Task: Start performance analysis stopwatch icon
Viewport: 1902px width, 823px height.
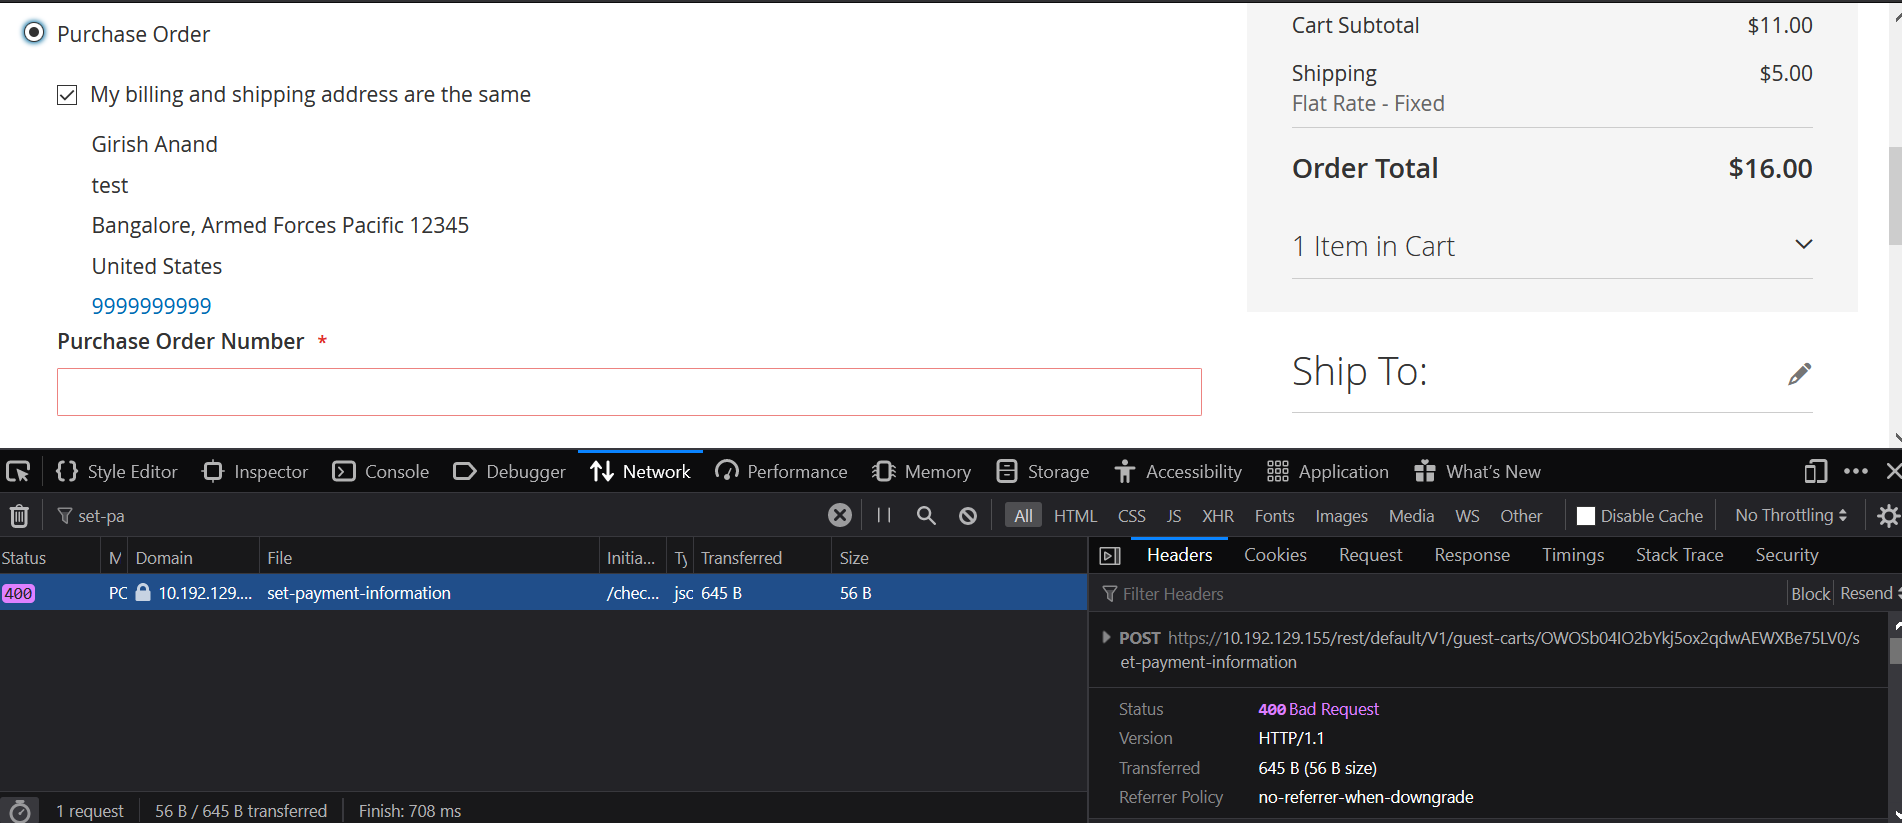Action: 20,811
